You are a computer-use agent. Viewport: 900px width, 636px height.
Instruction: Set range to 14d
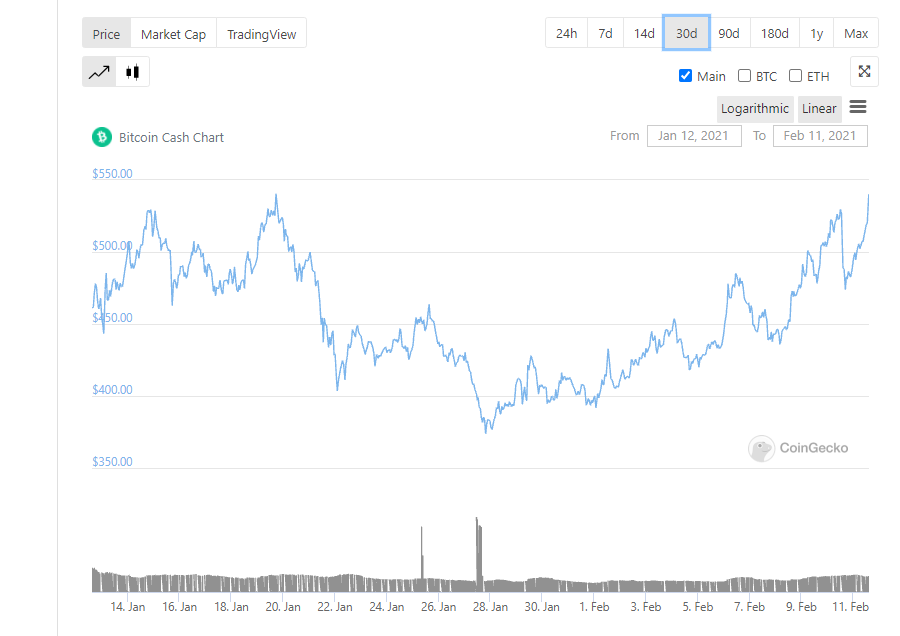click(644, 33)
